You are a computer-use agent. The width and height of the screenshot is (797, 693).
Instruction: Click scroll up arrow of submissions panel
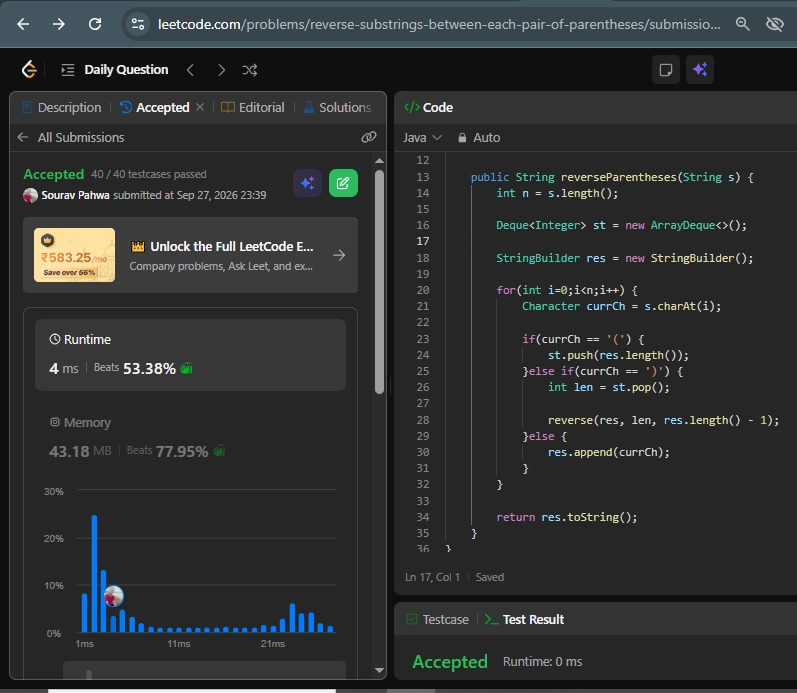click(379, 161)
